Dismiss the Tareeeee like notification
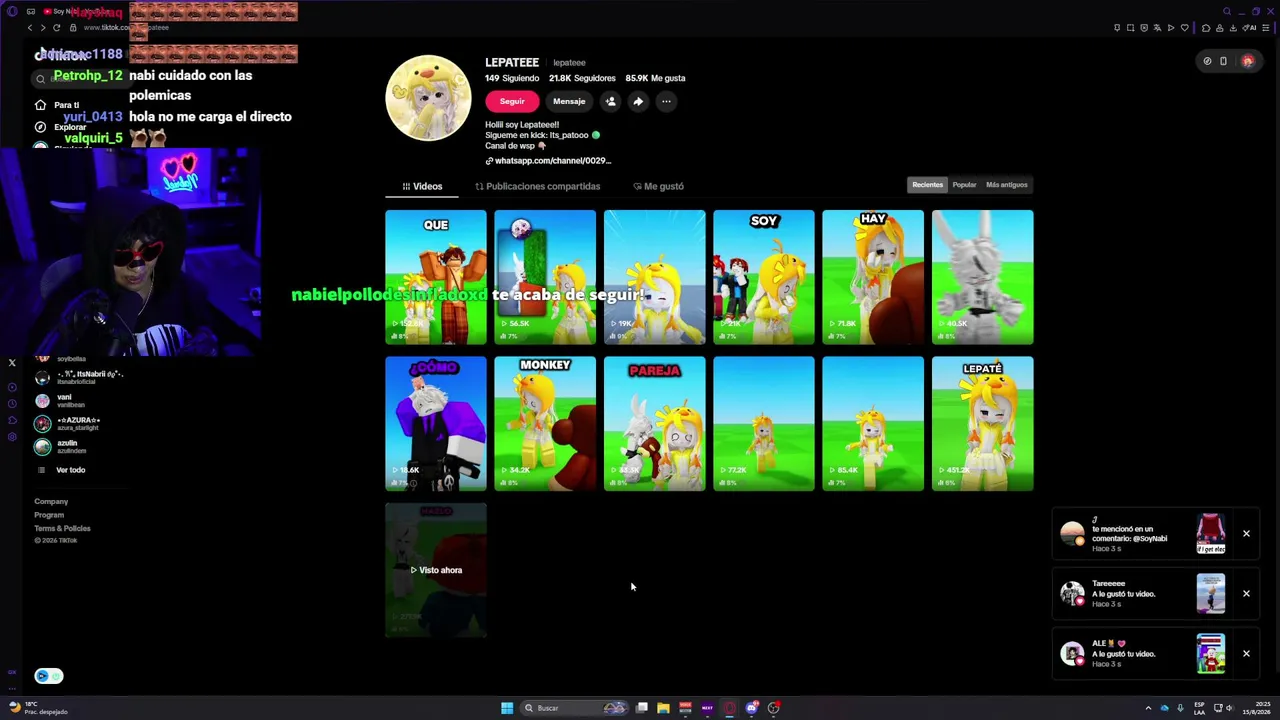Screen dimensions: 1280x720 click(x=1246, y=594)
